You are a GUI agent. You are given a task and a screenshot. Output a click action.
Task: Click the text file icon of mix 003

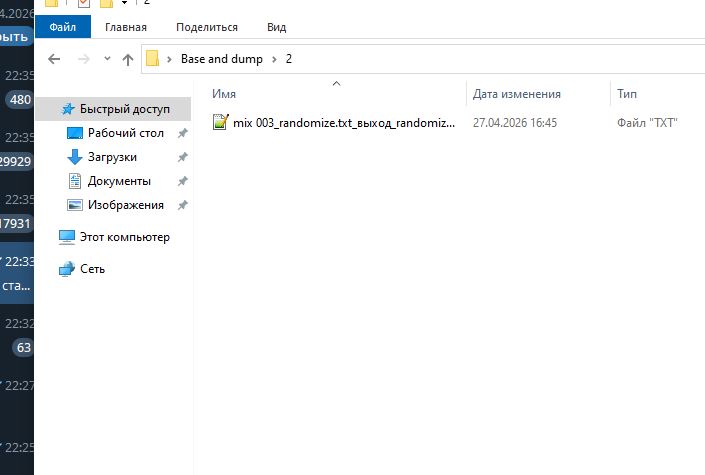point(220,122)
